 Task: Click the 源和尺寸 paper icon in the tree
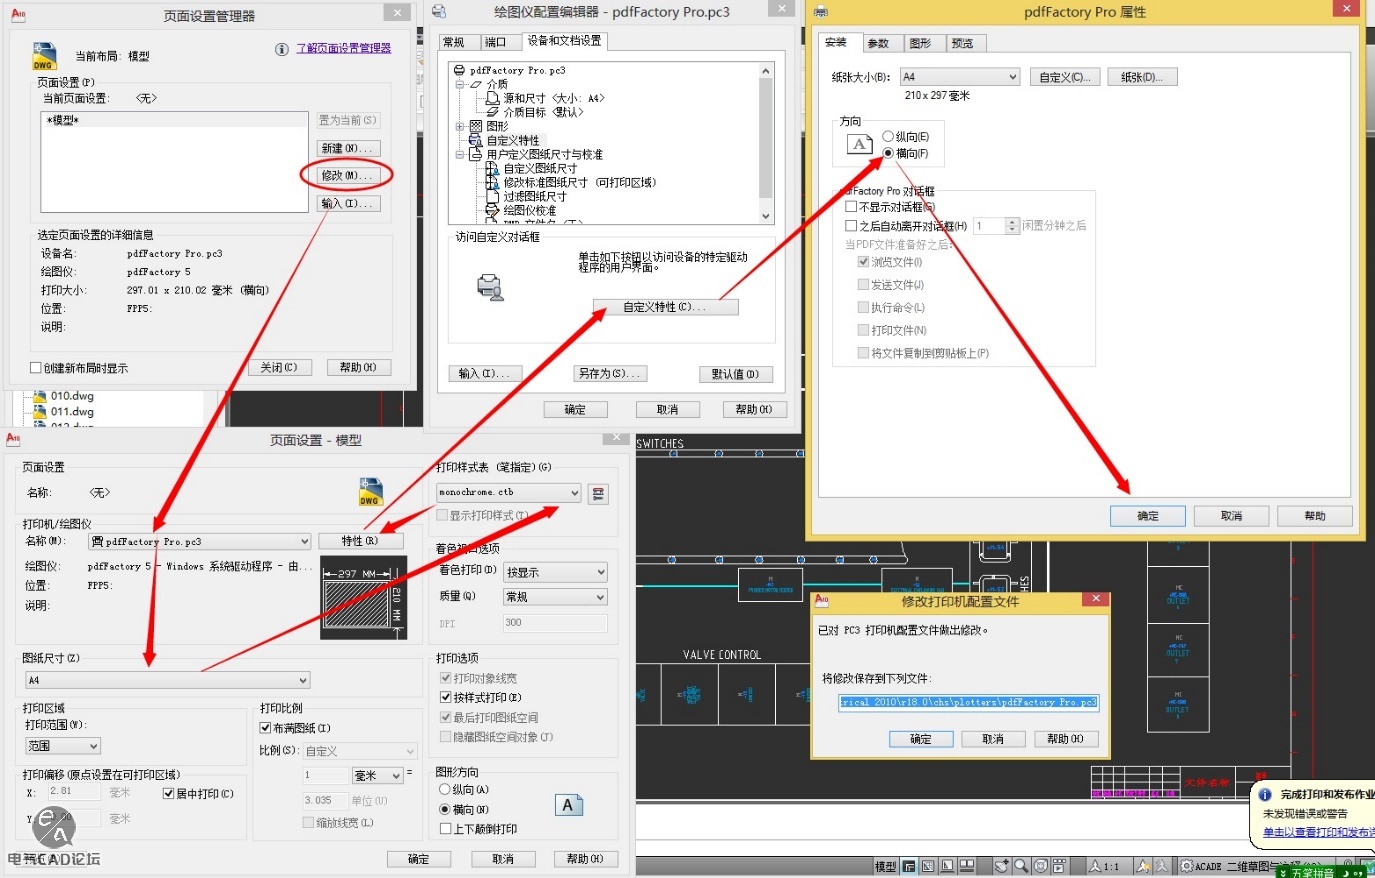pyautogui.click(x=492, y=98)
